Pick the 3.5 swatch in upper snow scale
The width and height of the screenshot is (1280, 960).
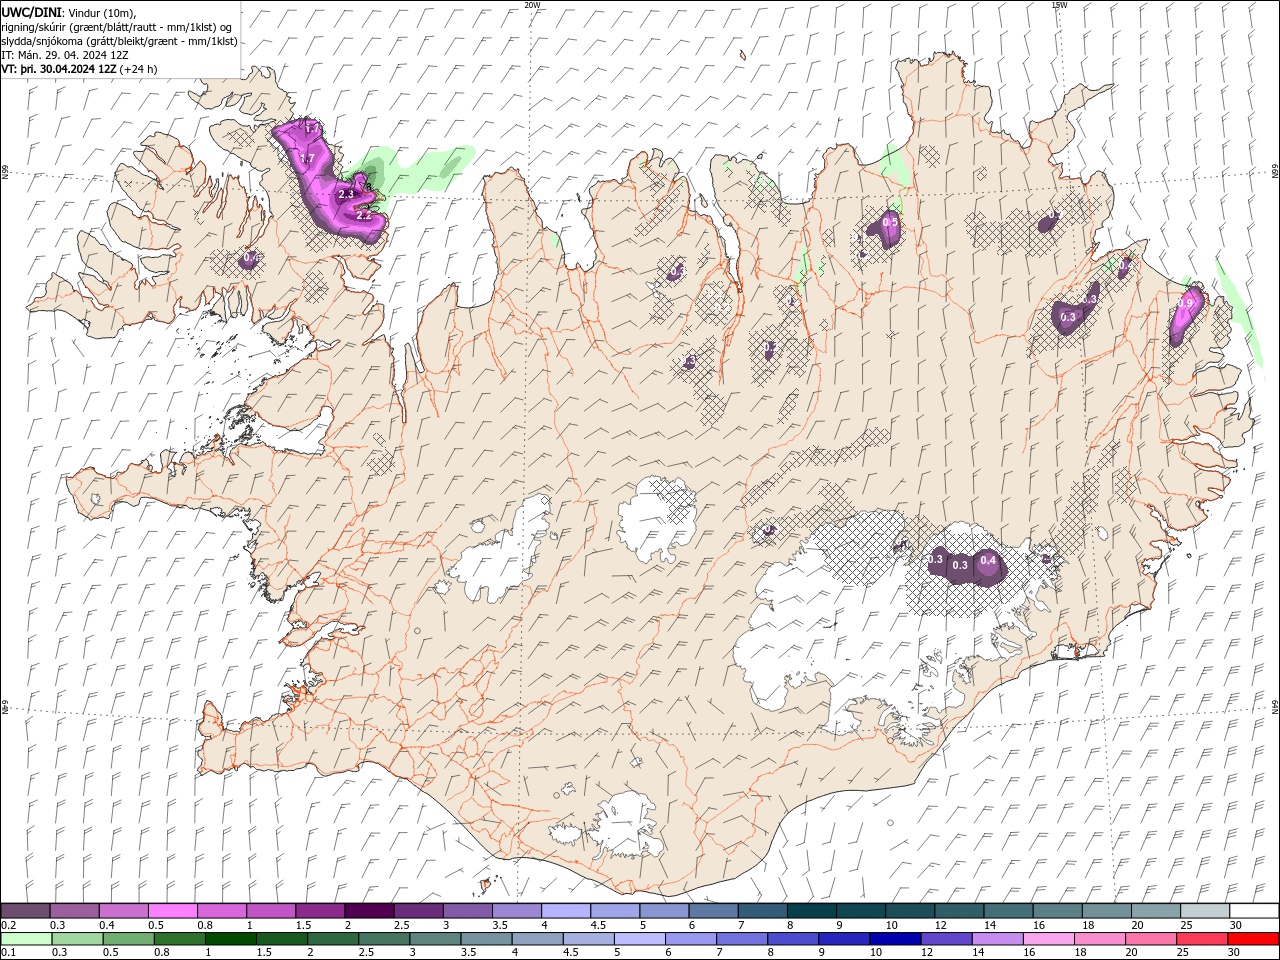click(516, 911)
